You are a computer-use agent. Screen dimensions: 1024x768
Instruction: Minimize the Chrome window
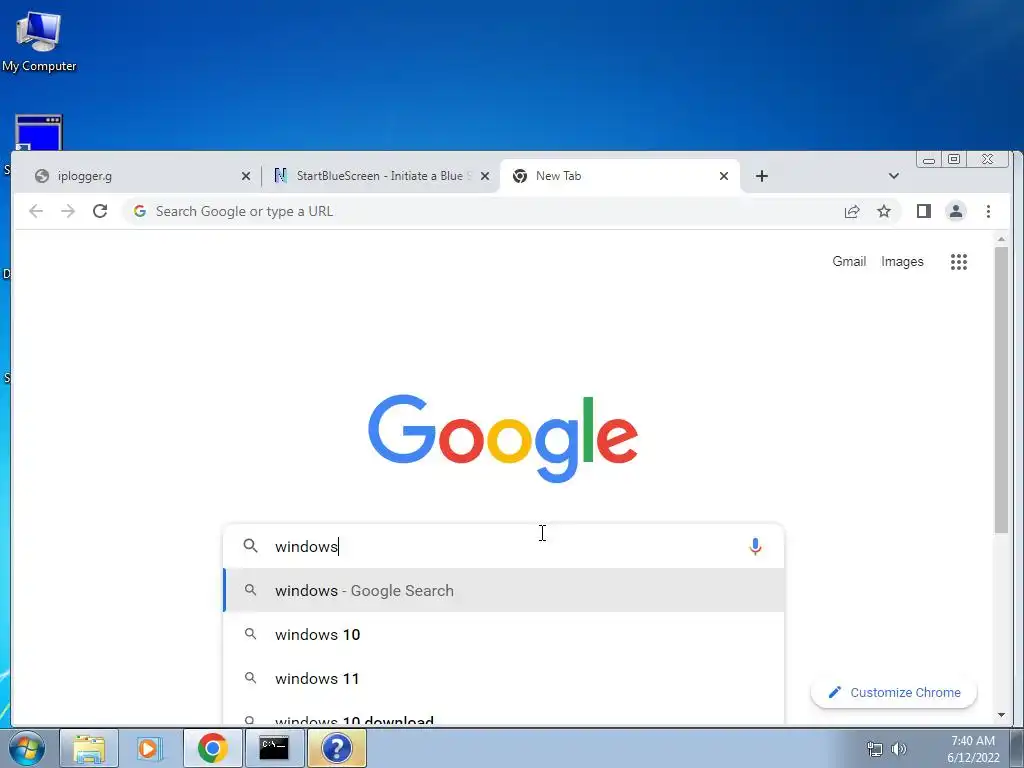click(x=929, y=159)
